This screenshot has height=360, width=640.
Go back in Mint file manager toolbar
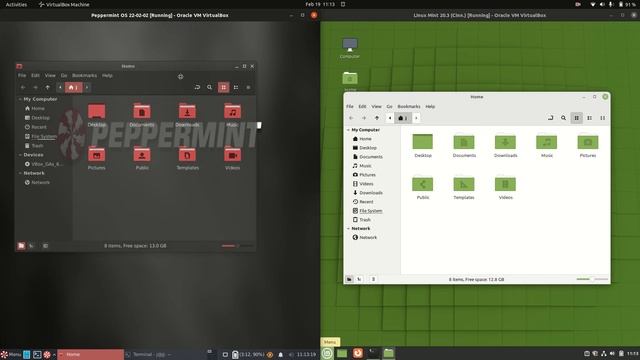pos(351,118)
